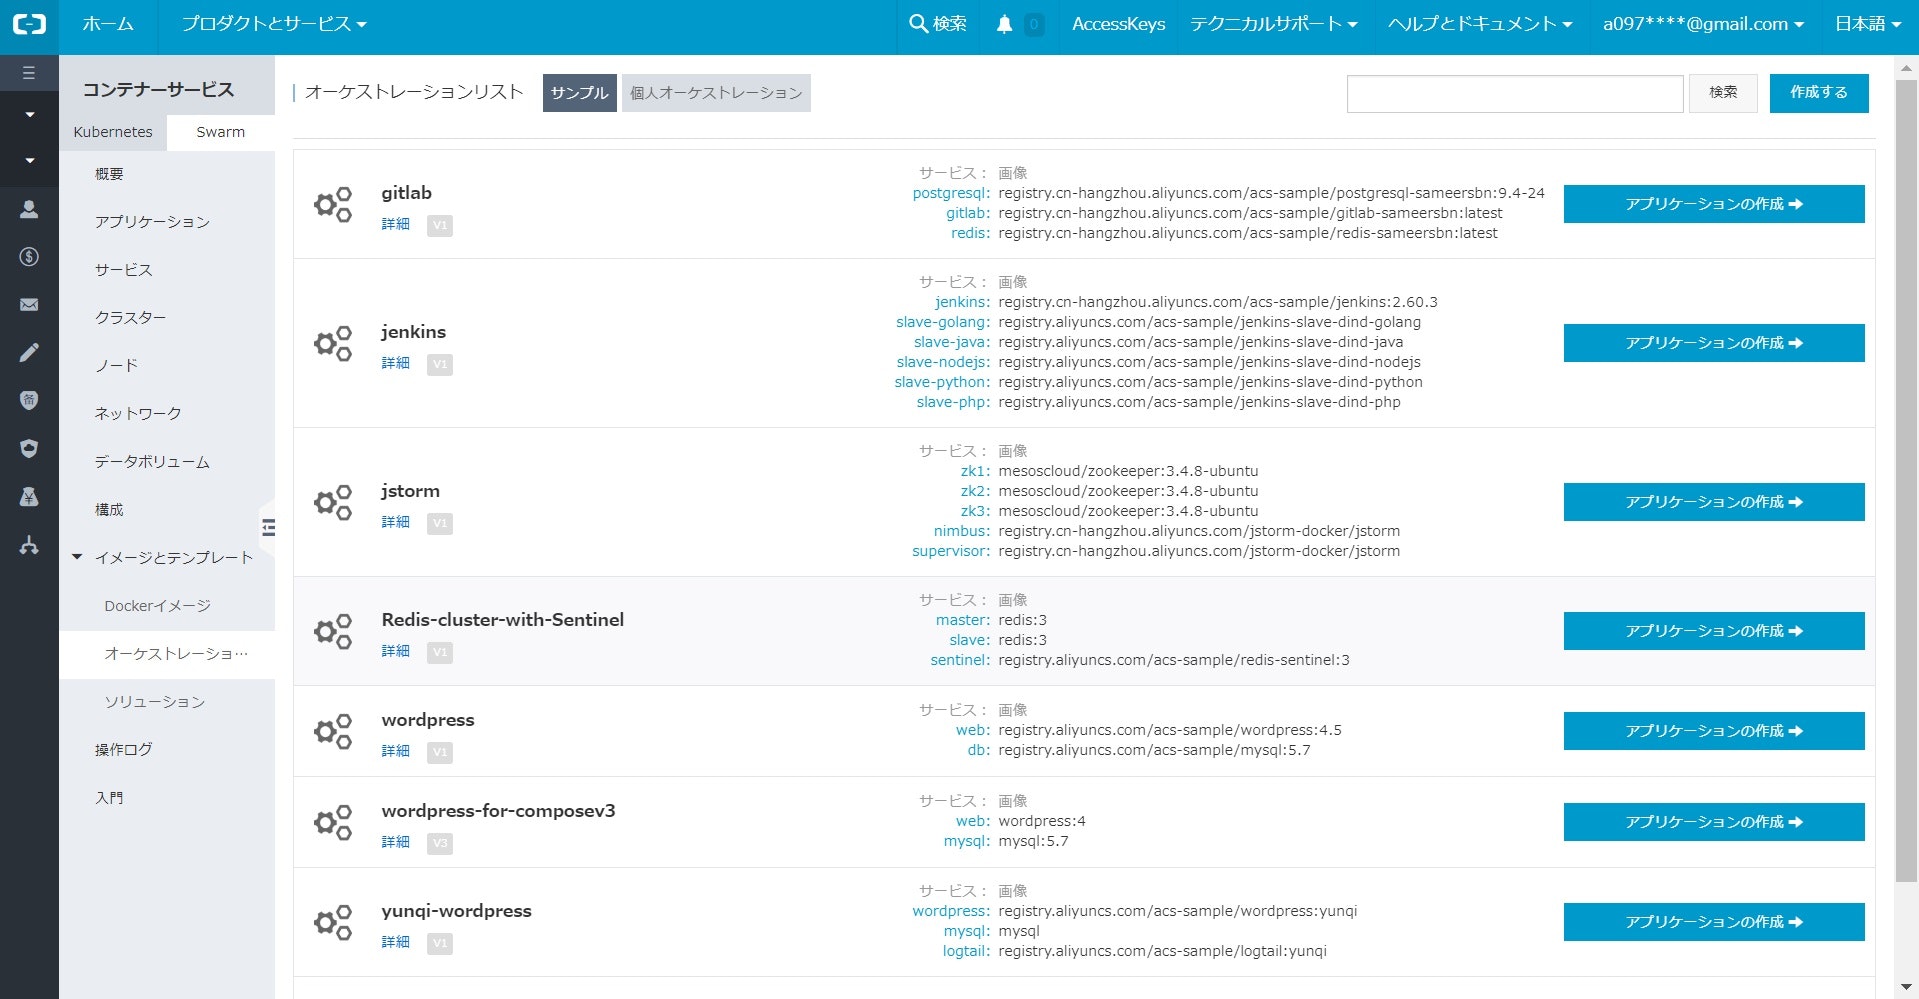This screenshot has height=999, width=1919.
Task: Go to ホーム in top bar
Action: (108, 24)
